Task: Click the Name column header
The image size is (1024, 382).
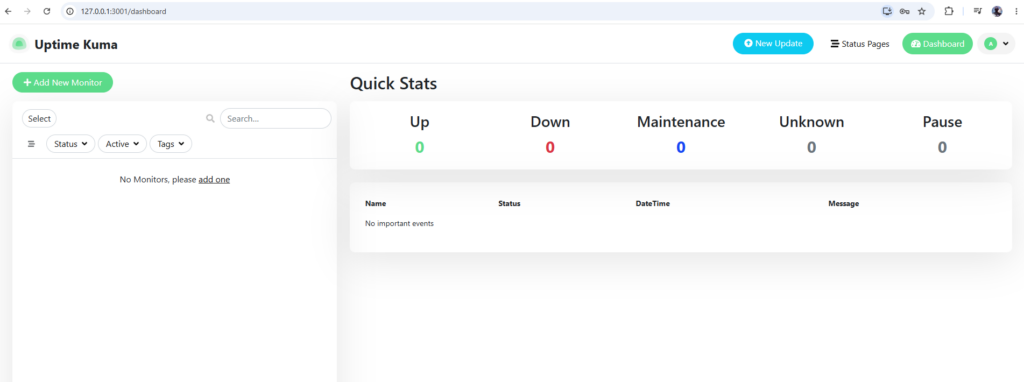Action: point(376,204)
